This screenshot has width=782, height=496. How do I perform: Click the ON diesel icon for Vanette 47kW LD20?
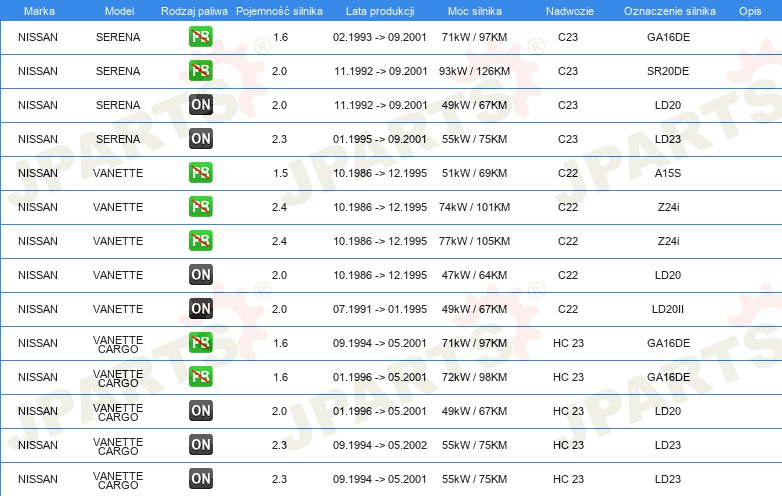click(x=200, y=275)
